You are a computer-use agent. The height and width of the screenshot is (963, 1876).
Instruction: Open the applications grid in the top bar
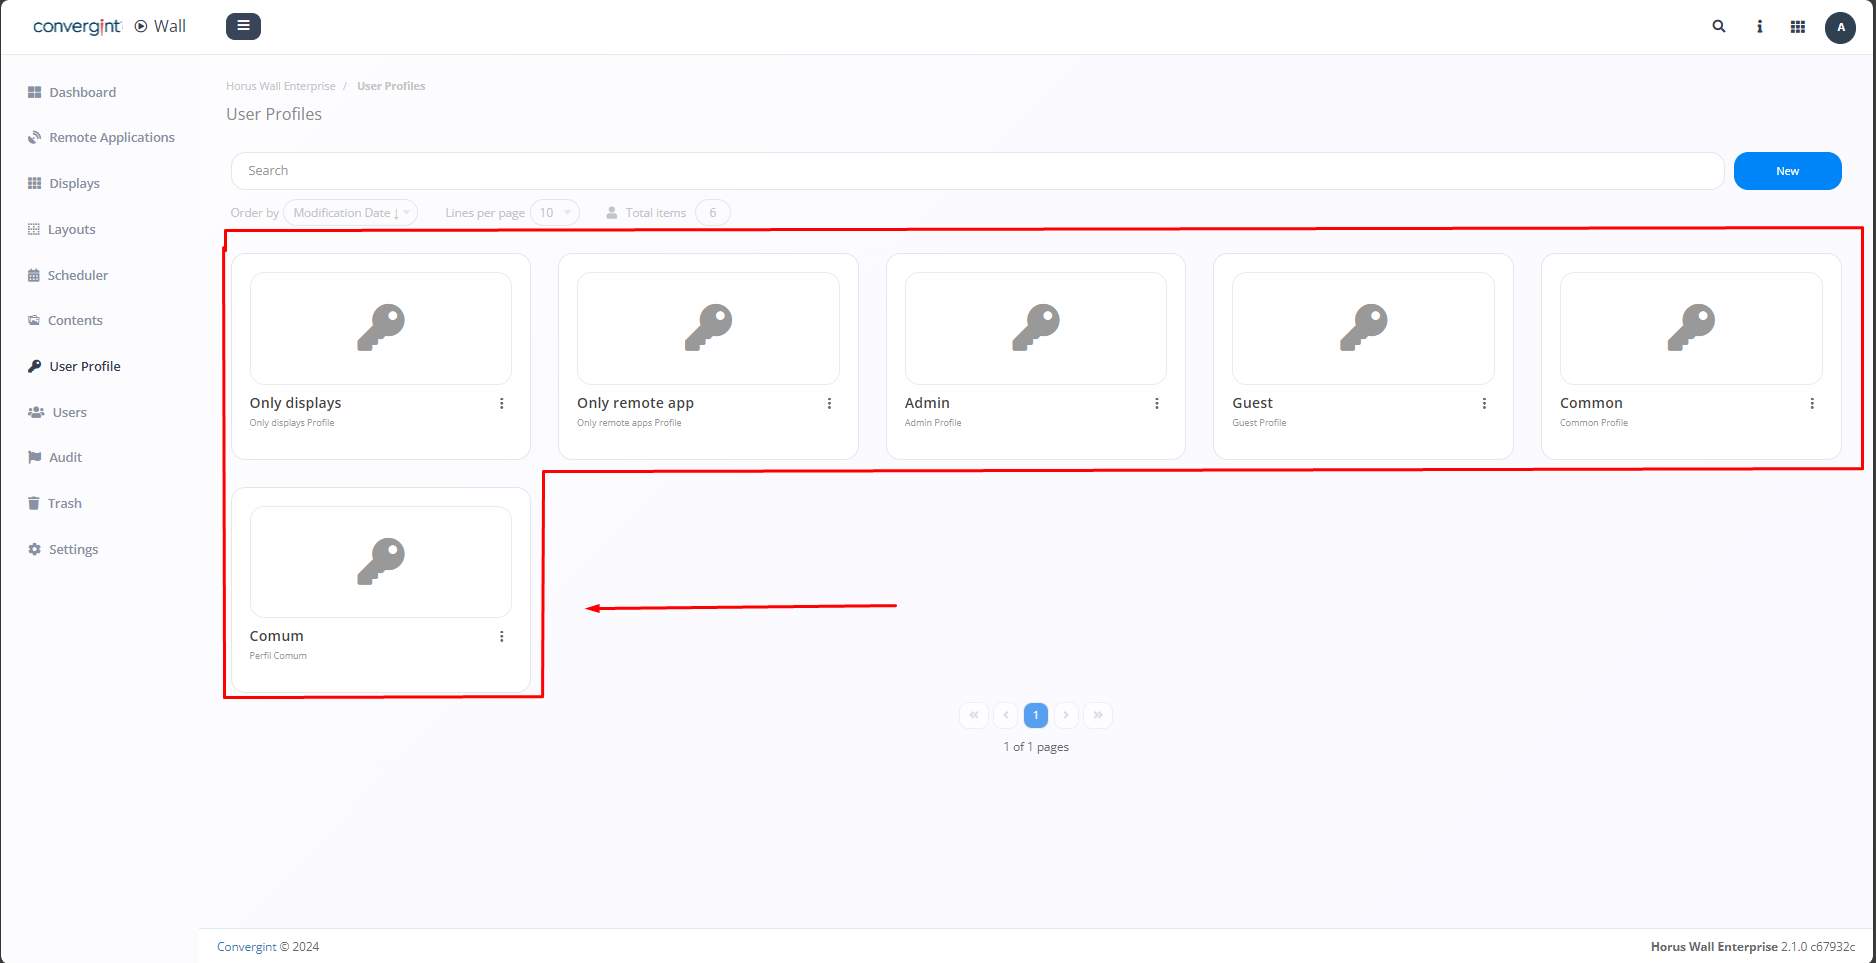point(1798,26)
